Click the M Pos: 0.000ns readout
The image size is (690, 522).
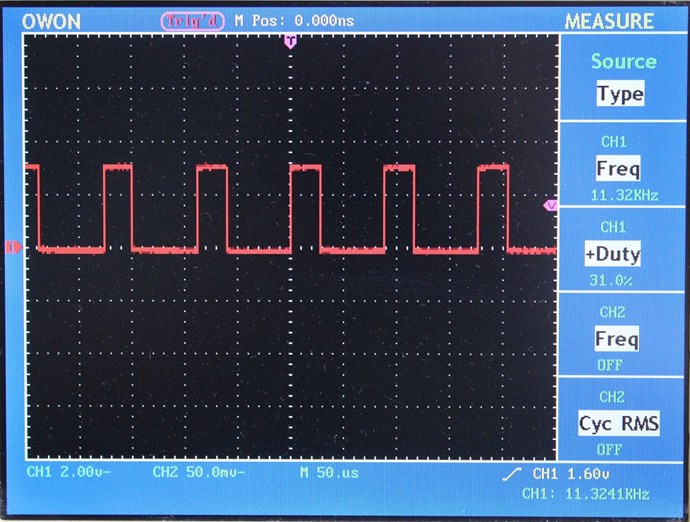tap(294, 20)
